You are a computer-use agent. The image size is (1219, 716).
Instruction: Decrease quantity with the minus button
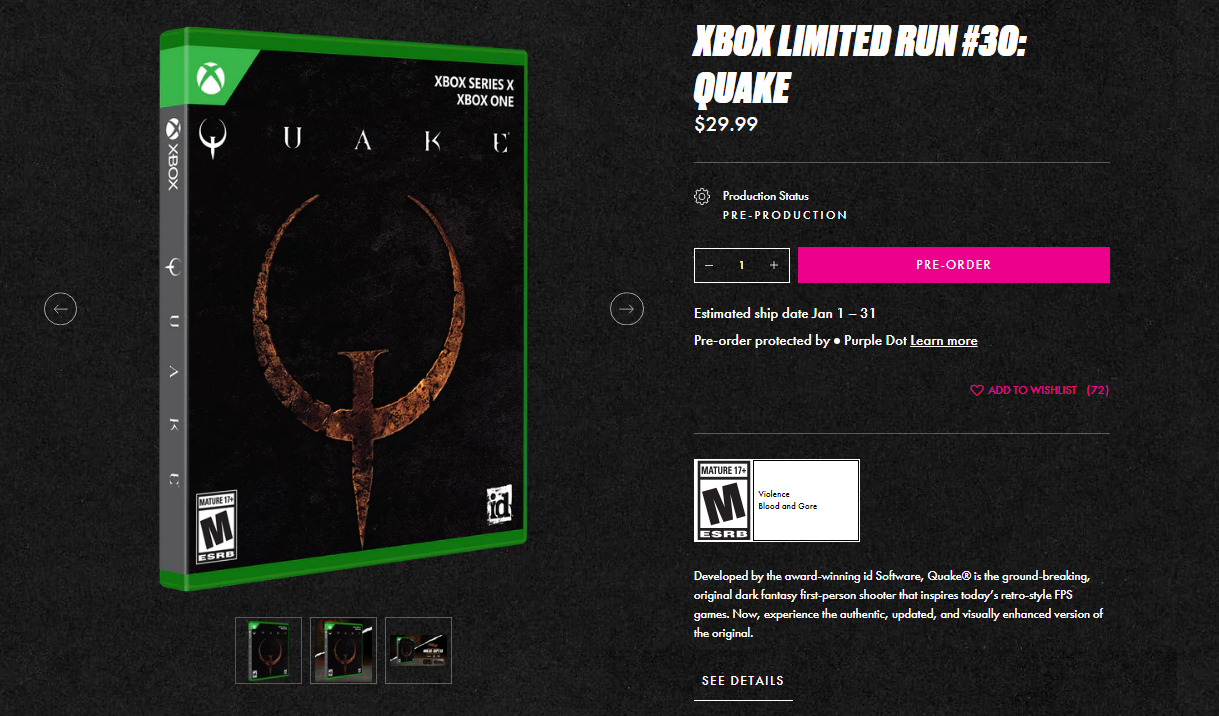tap(709, 265)
